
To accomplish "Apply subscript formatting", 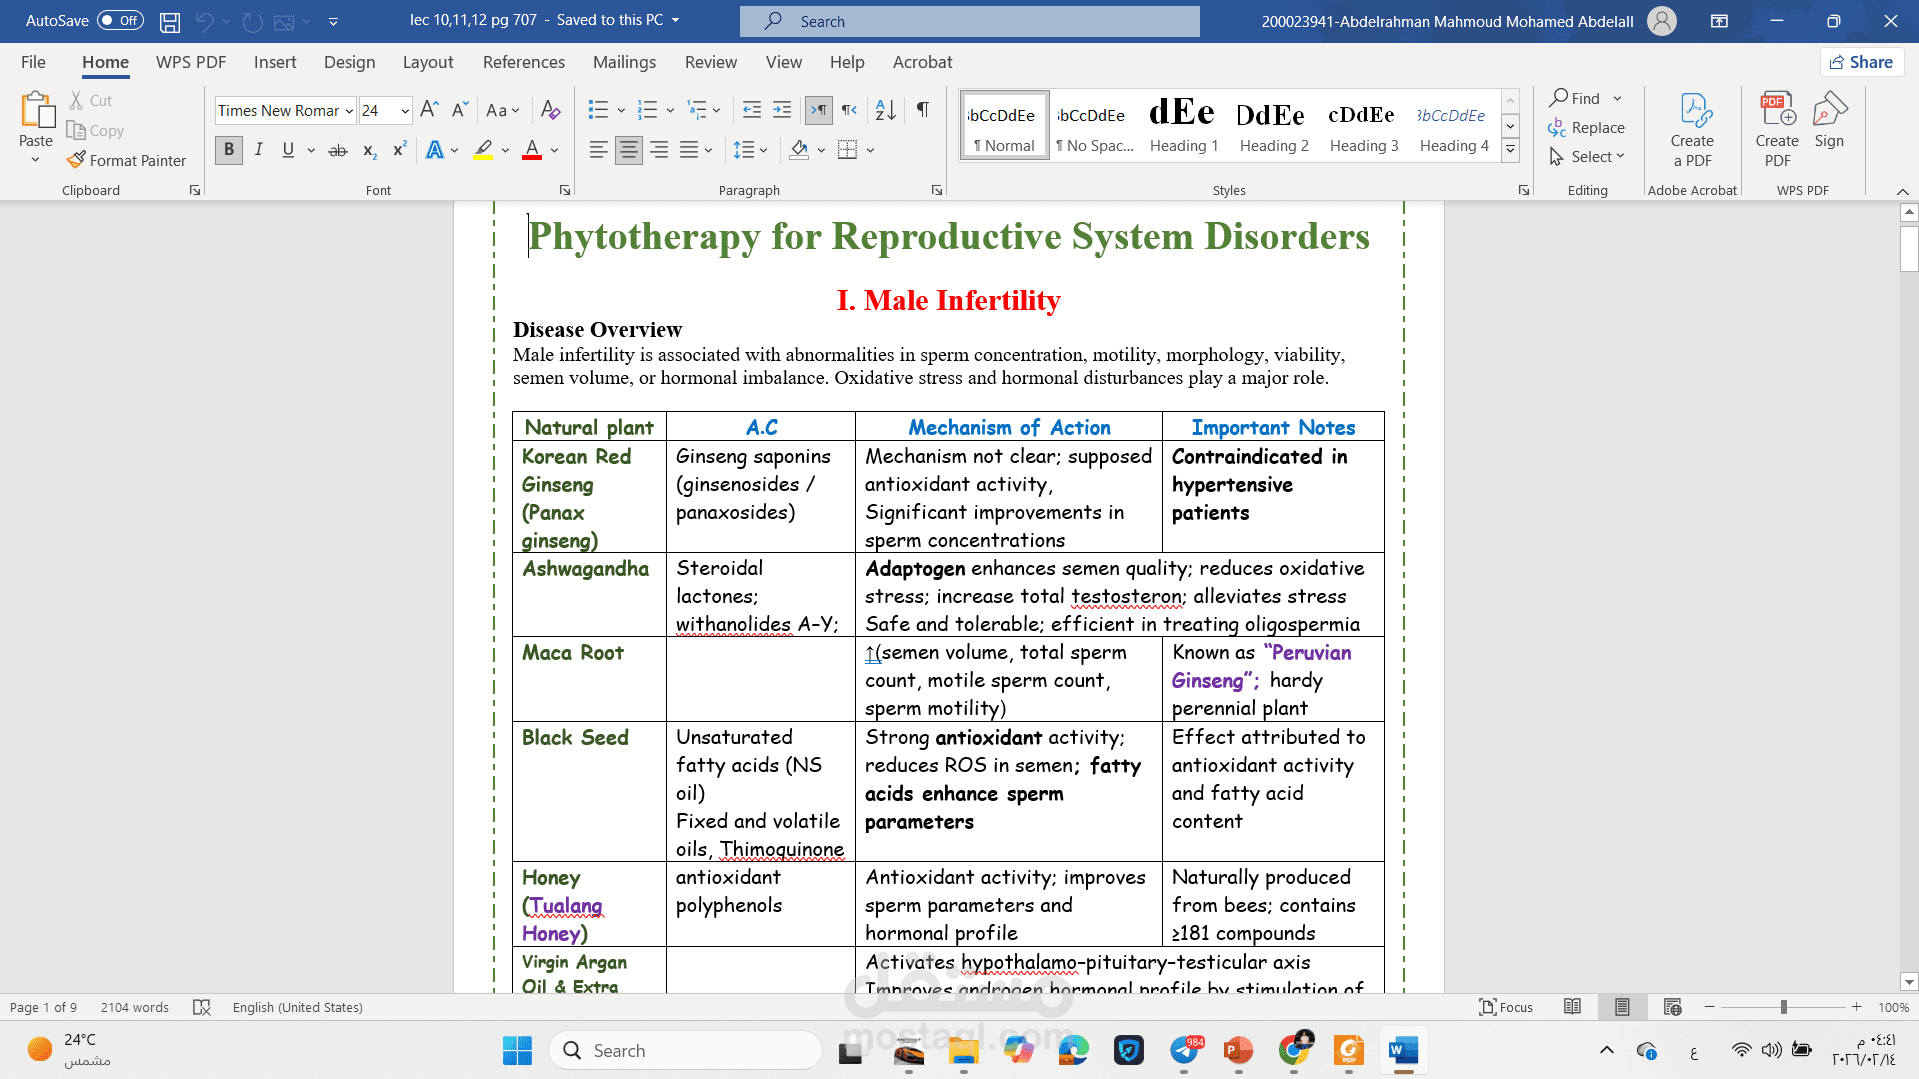I will (x=369, y=150).
